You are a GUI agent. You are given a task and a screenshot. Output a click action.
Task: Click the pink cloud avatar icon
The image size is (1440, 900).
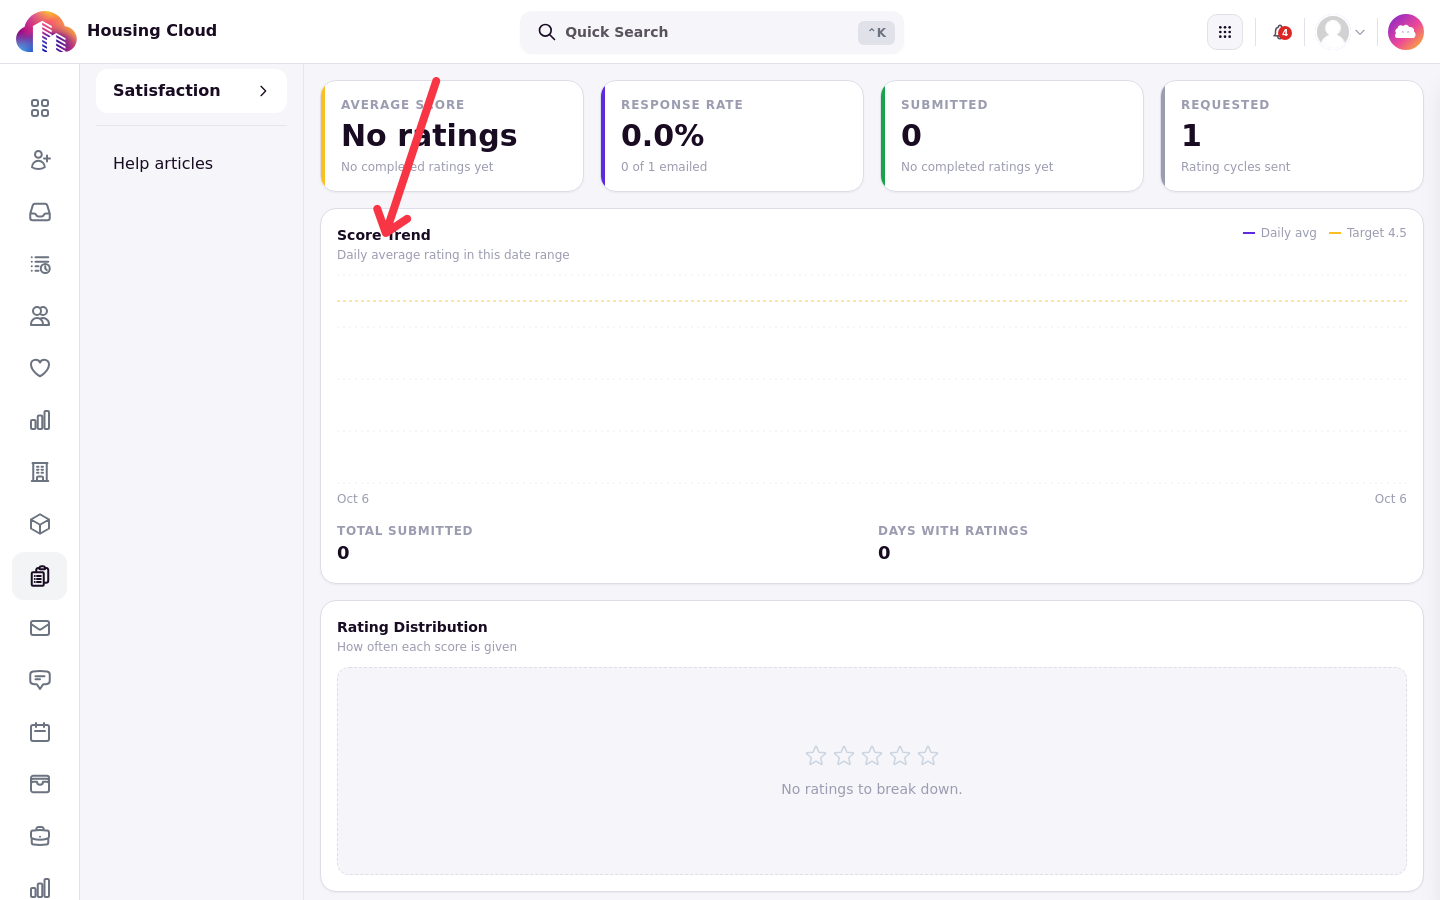click(x=1406, y=32)
